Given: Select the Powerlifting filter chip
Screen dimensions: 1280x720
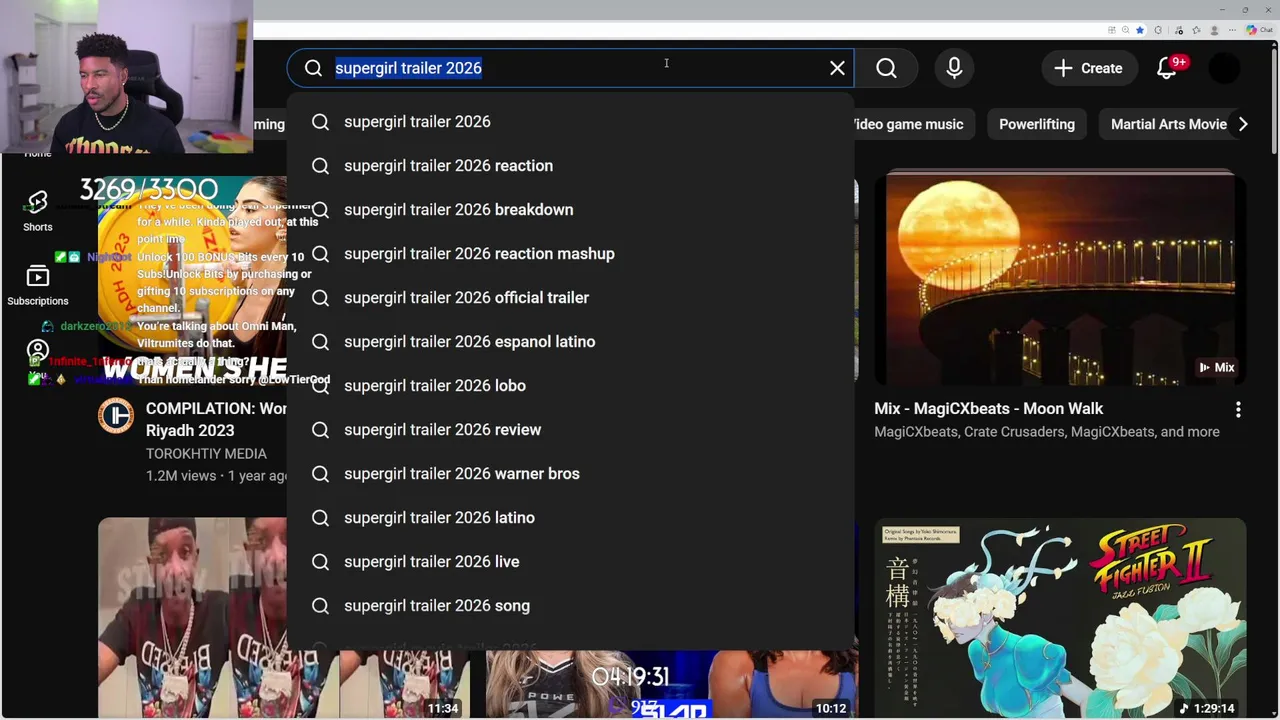Looking at the screenshot, I should [x=1037, y=124].
